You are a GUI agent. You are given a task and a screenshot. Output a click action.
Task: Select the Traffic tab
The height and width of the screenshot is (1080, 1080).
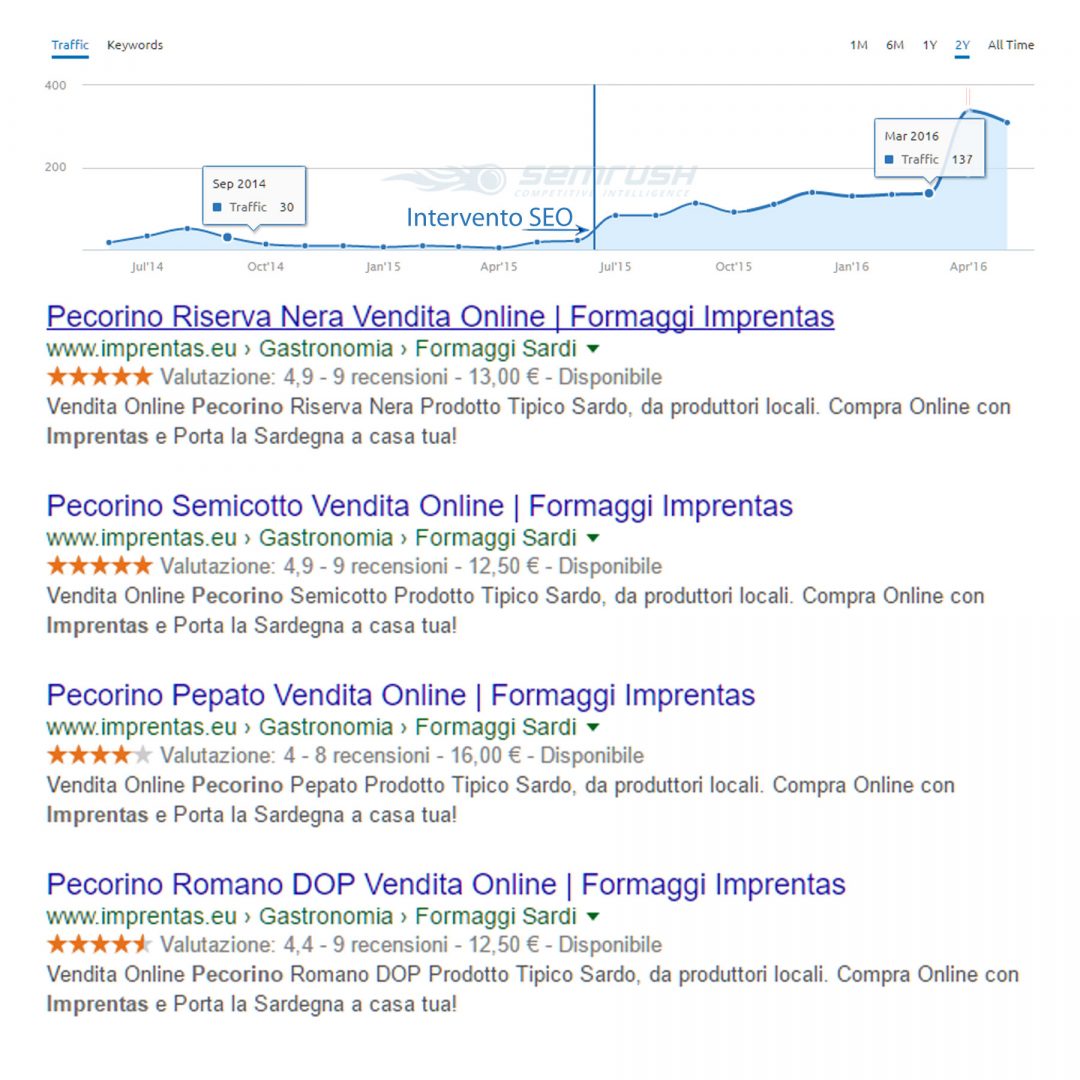click(x=70, y=45)
